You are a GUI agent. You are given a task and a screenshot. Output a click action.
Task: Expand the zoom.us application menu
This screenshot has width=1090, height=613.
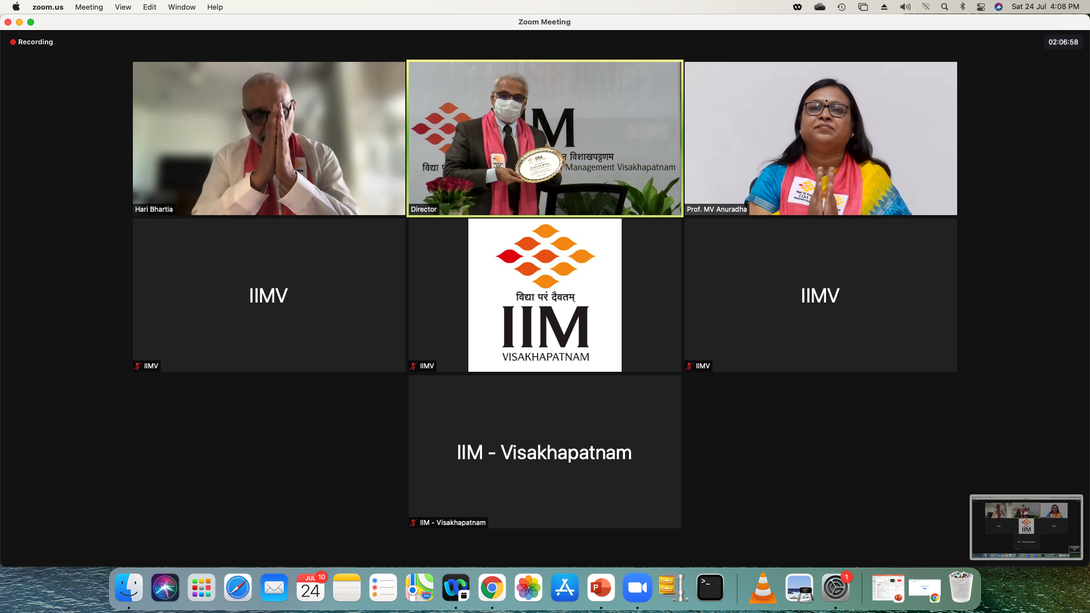[48, 7]
